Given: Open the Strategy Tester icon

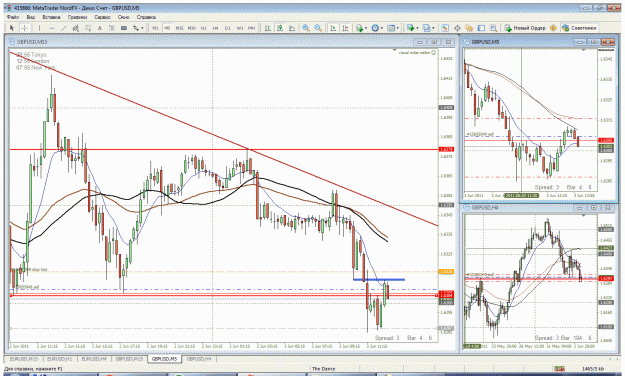Looking at the screenshot, I should 493,28.
